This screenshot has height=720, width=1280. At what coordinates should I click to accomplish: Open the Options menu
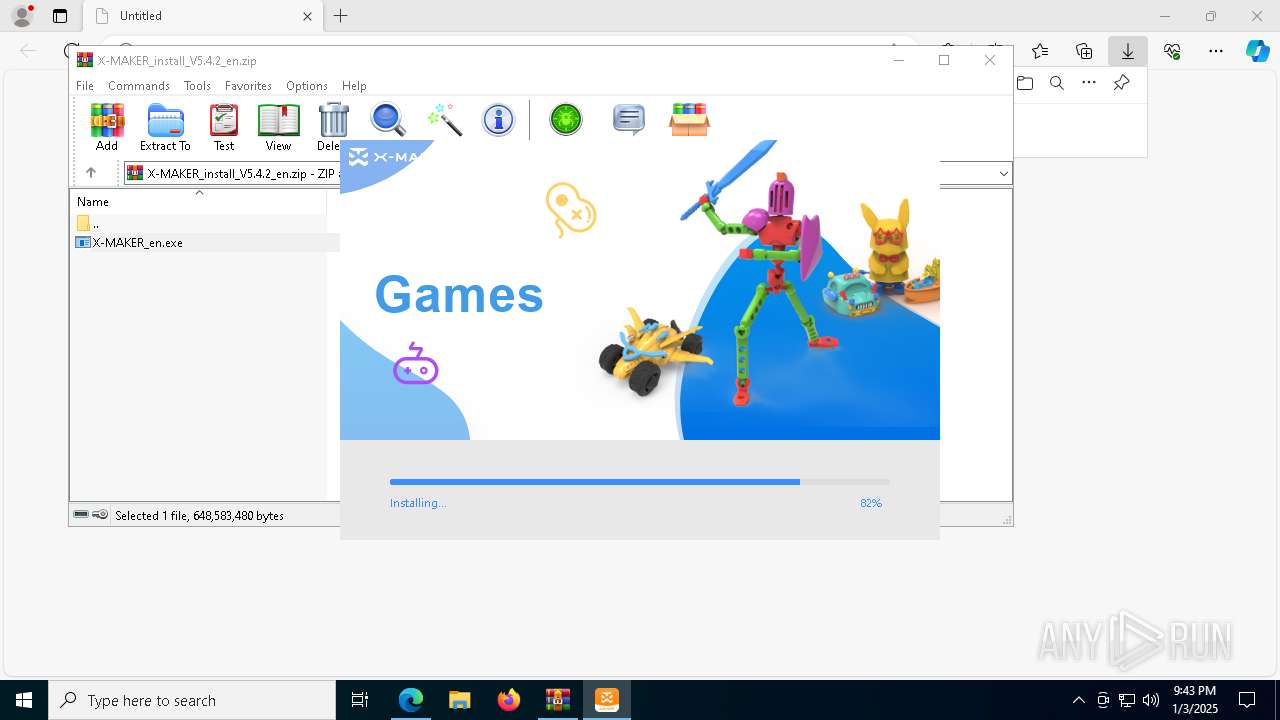click(x=306, y=86)
